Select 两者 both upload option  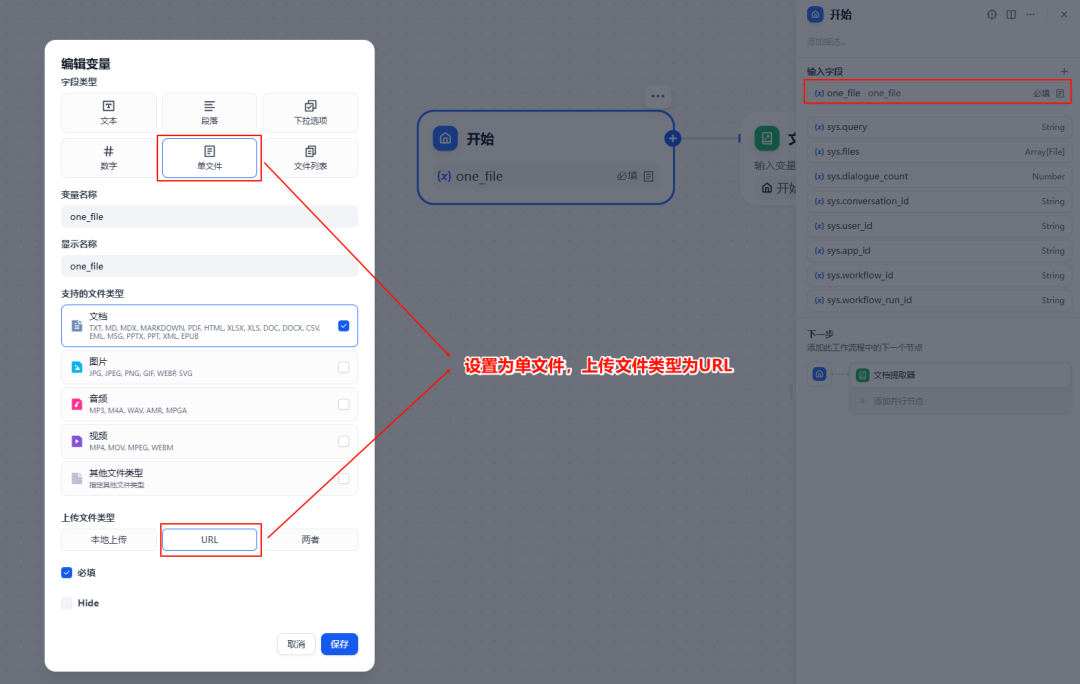(x=310, y=539)
